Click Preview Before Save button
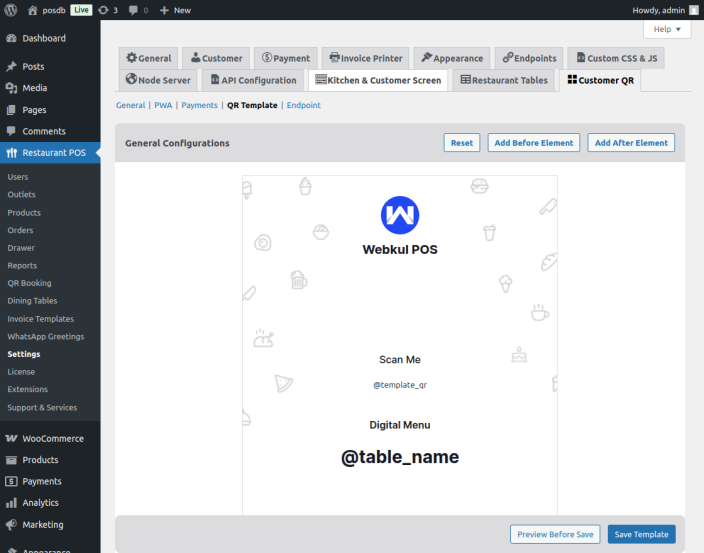Viewport: 704px width, 553px height. pos(555,534)
